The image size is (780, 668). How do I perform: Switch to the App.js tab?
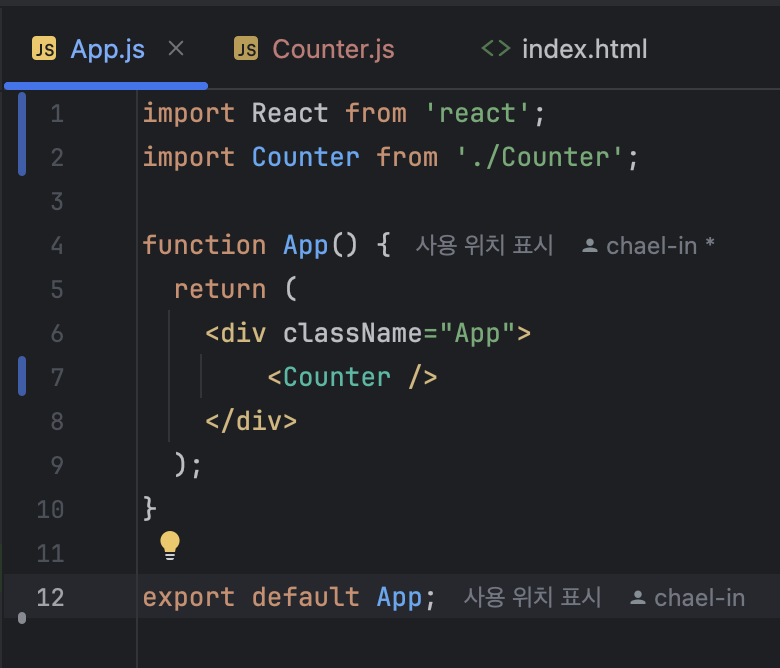[x=107, y=50]
